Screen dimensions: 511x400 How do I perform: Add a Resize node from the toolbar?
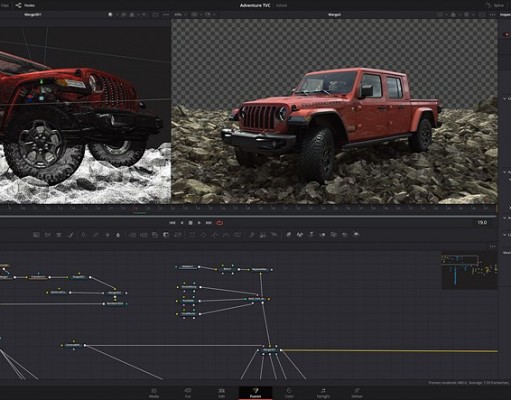[166, 235]
